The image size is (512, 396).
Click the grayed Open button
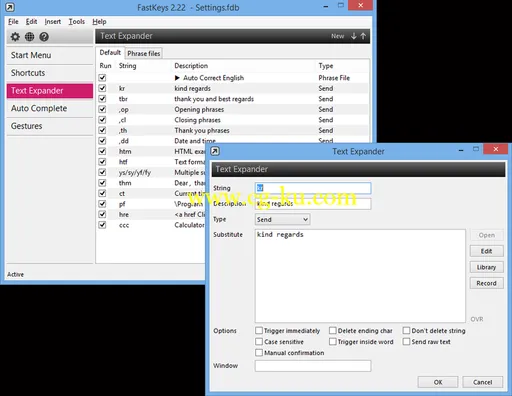486,235
